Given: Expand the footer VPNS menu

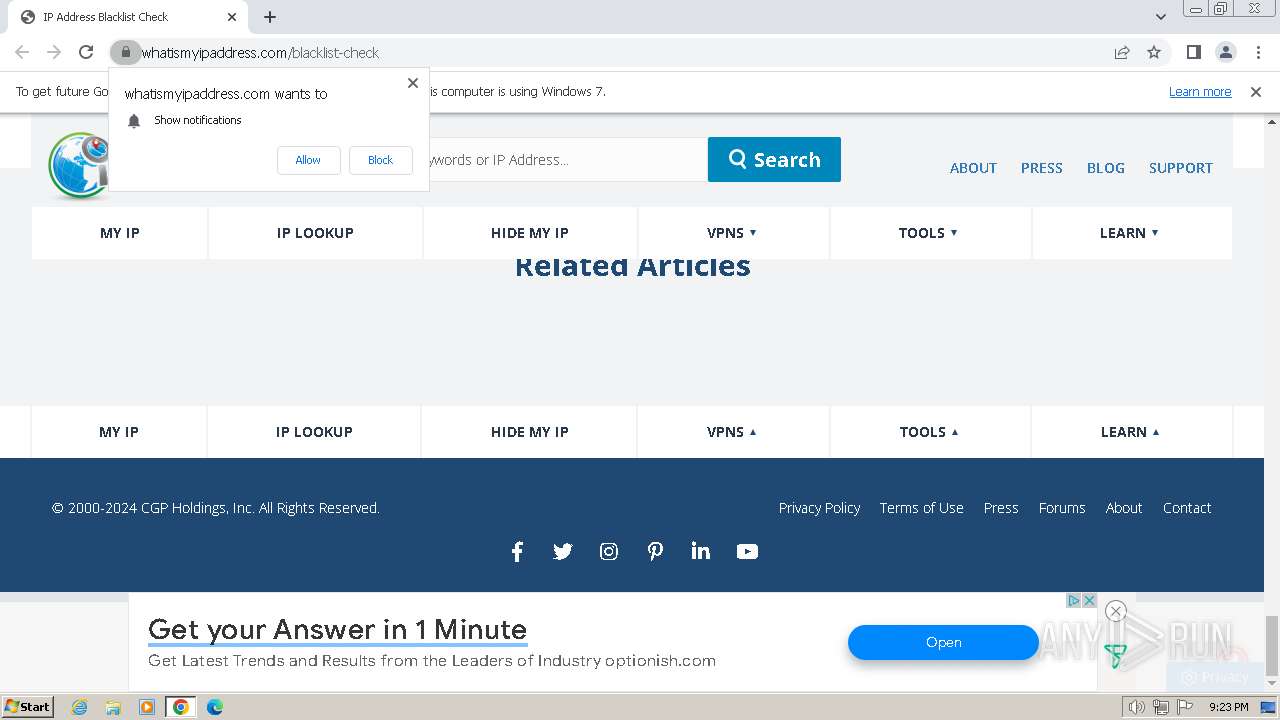Looking at the screenshot, I should 732,432.
